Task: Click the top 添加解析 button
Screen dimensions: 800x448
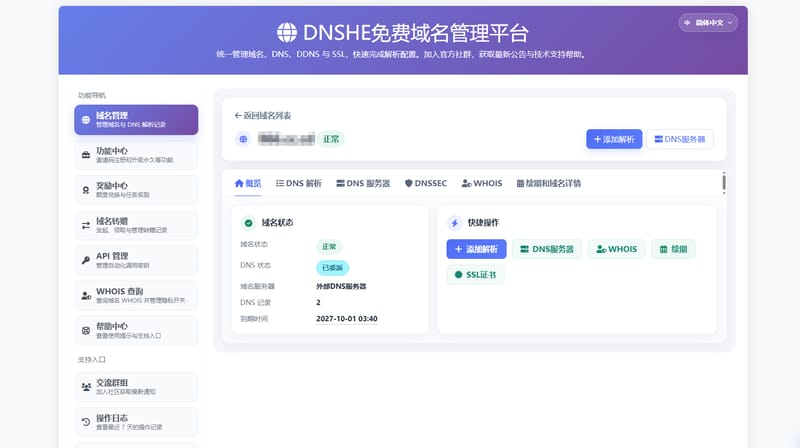Action: (x=614, y=139)
